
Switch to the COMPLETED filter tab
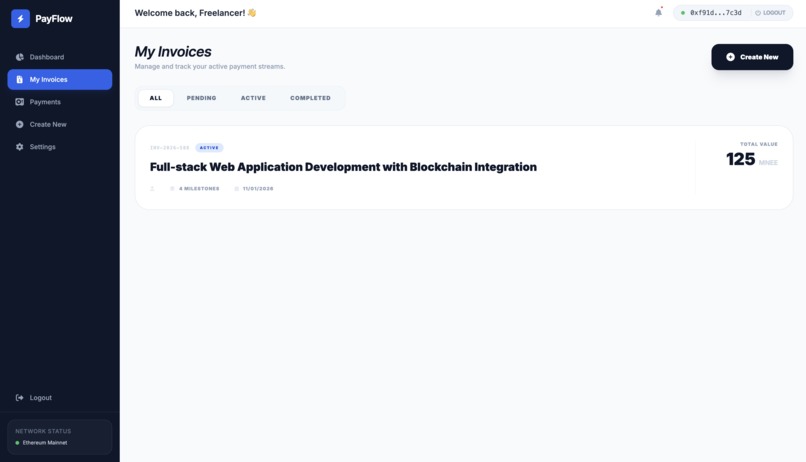310,98
